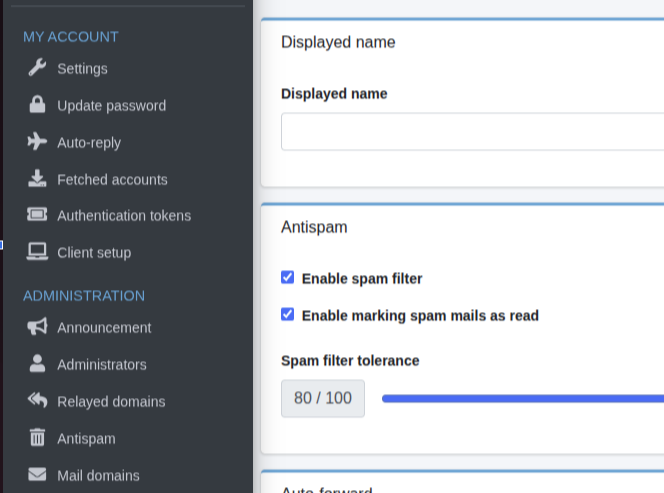Open the Administrators list
Viewport: 664px width, 493px height.
[102, 365]
